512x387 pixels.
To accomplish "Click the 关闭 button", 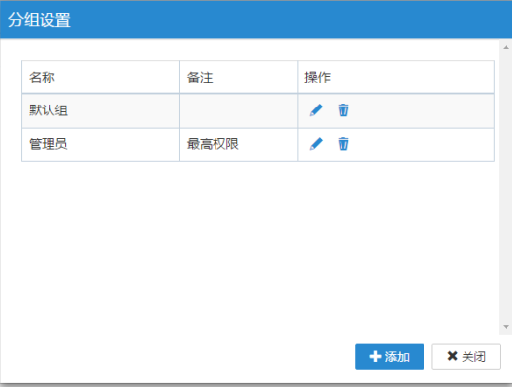I will [466, 357].
